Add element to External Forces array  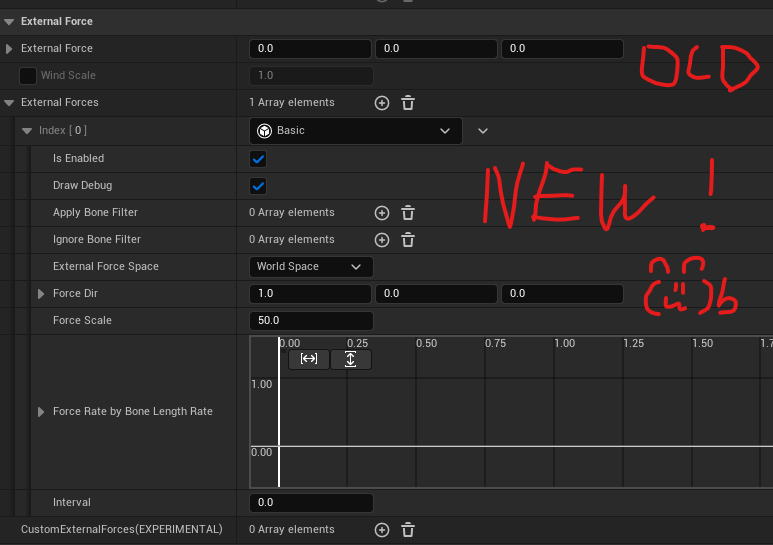pos(382,103)
